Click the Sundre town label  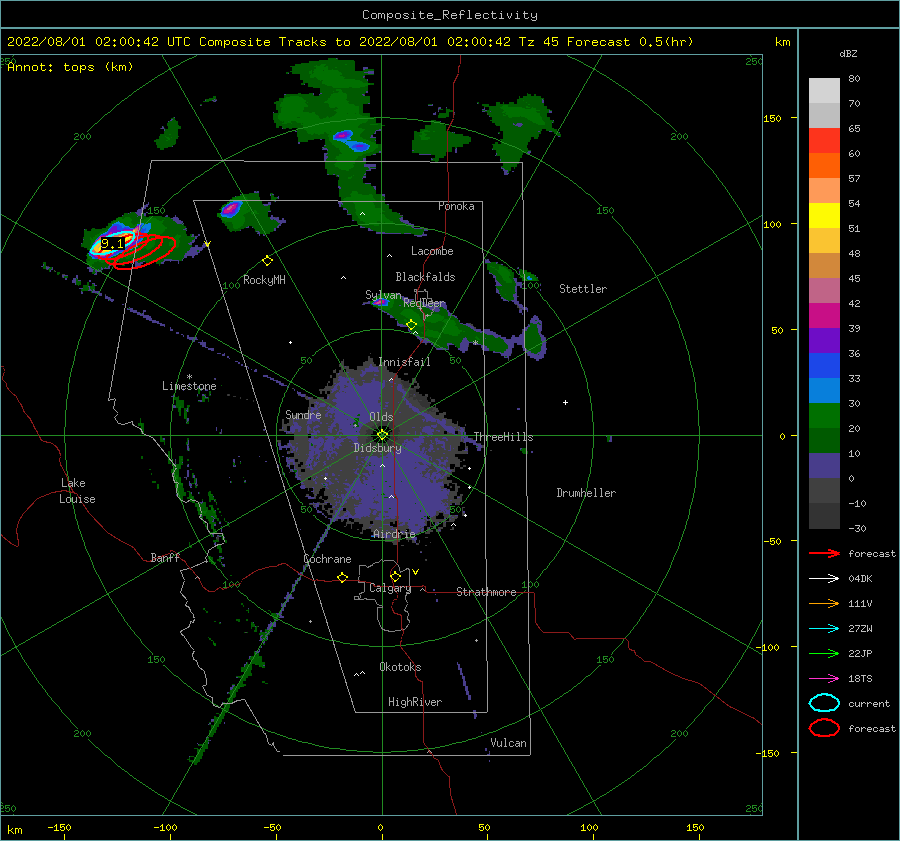click(303, 414)
